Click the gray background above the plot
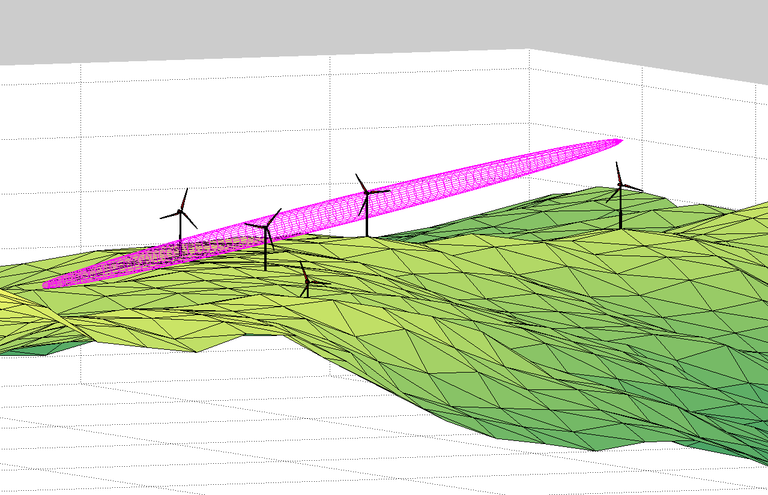This screenshot has width=768, height=495. coord(300,25)
